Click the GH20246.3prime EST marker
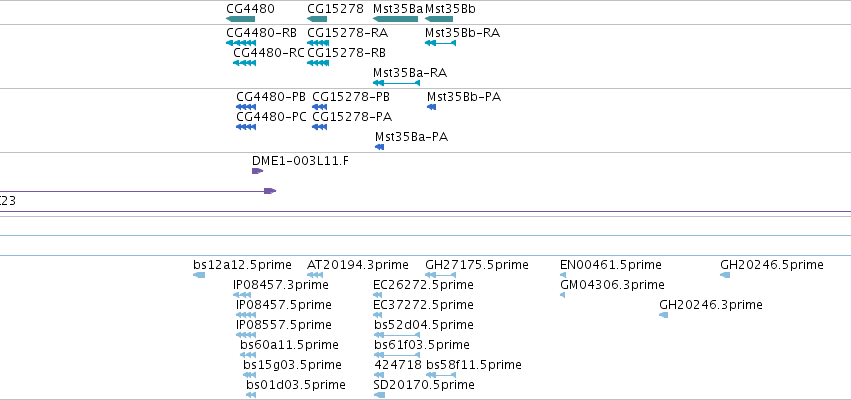 click(x=663, y=315)
